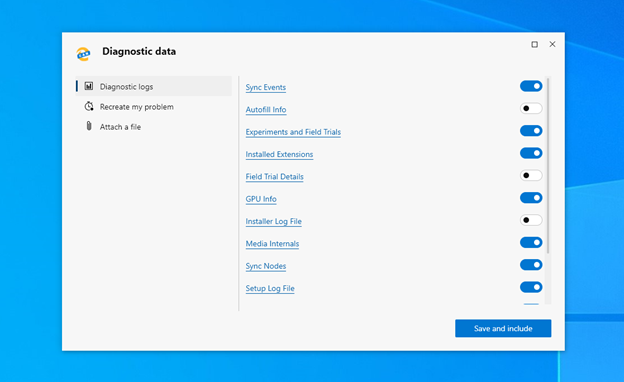
Task: Select the Recreate my problem tab
Action: [154, 107]
